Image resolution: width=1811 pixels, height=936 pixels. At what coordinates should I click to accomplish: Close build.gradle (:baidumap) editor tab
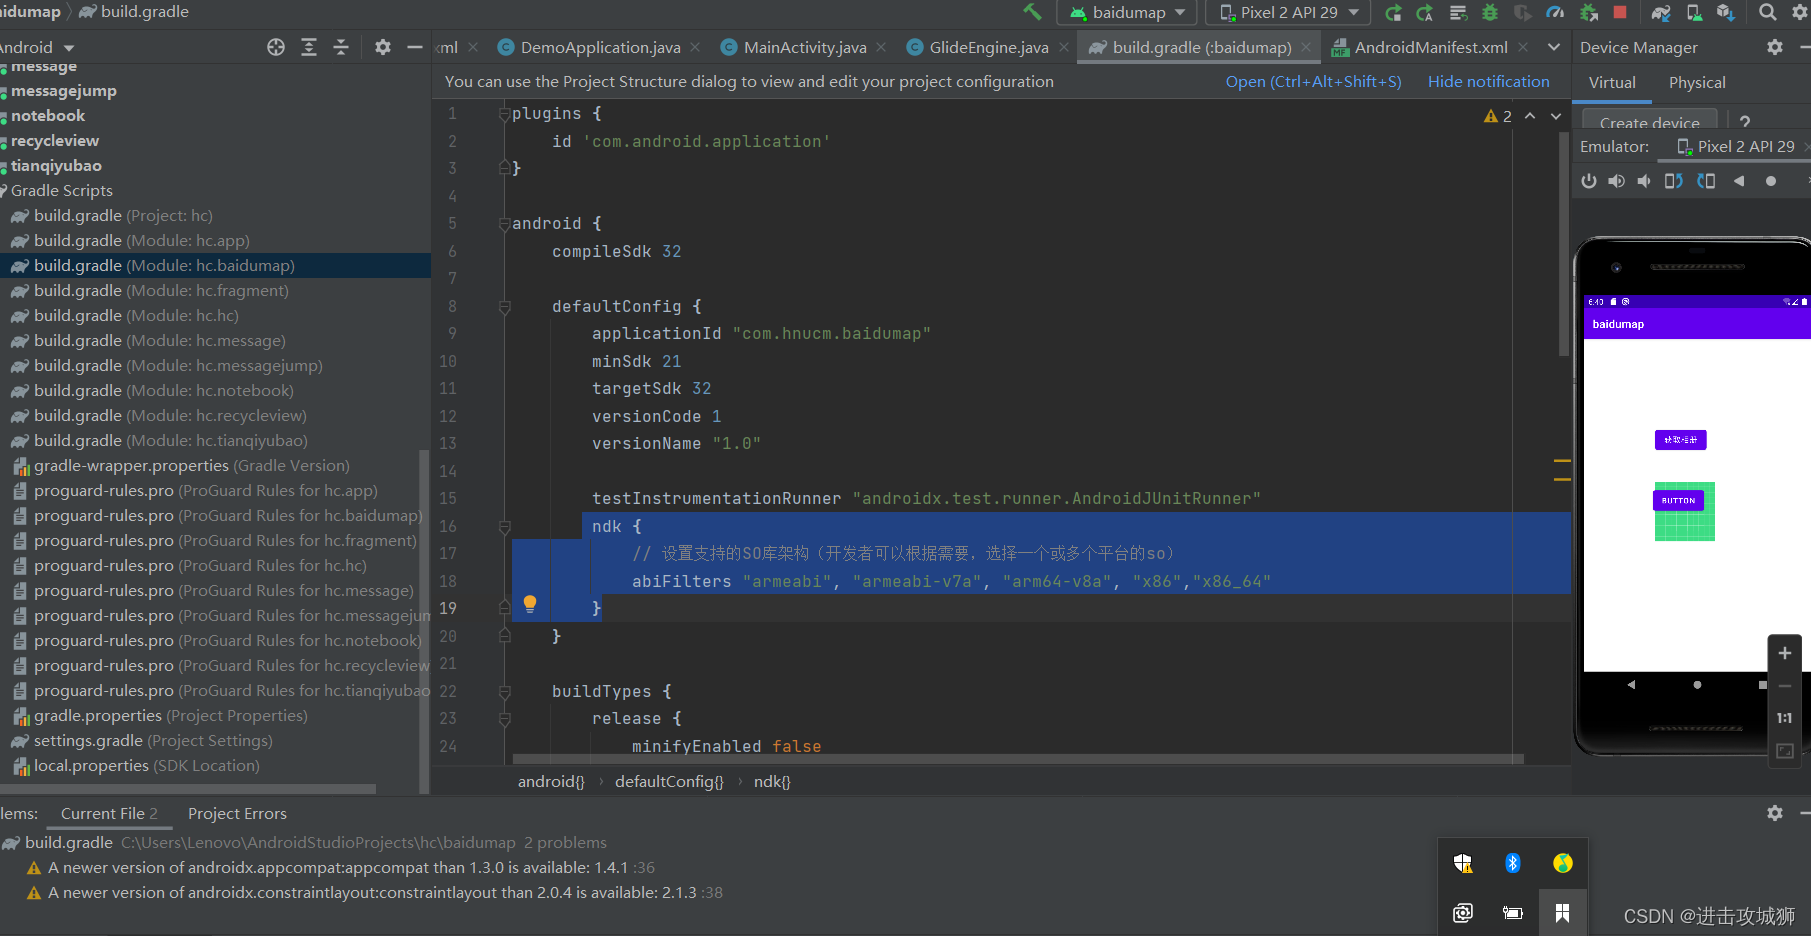tap(1306, 47)
